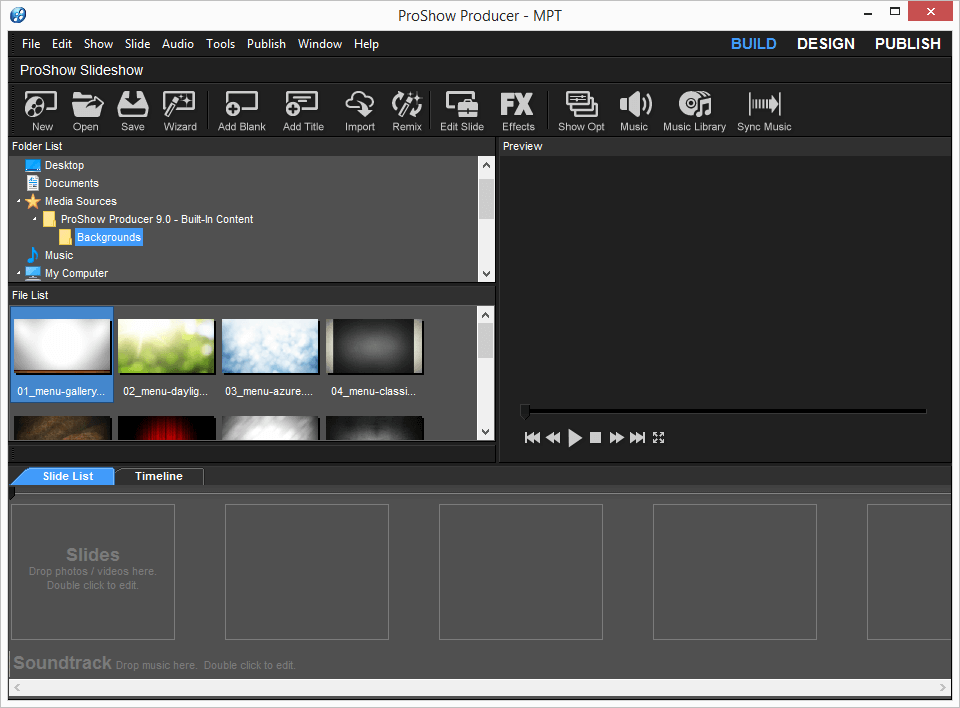The width and height of the screenshot is (960, 708).
Task: Skip to the end of the preview
Action: click(637, 437)
